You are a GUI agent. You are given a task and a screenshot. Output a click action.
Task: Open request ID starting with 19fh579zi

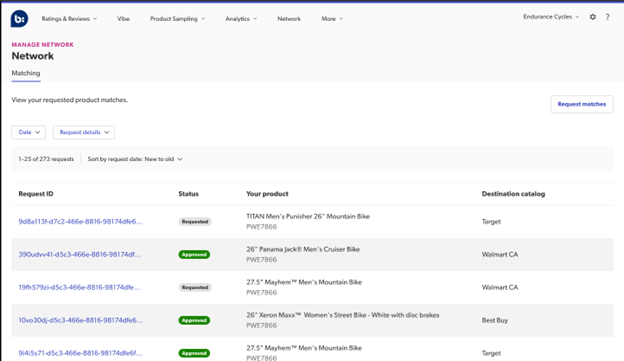(x=79, y=287)
